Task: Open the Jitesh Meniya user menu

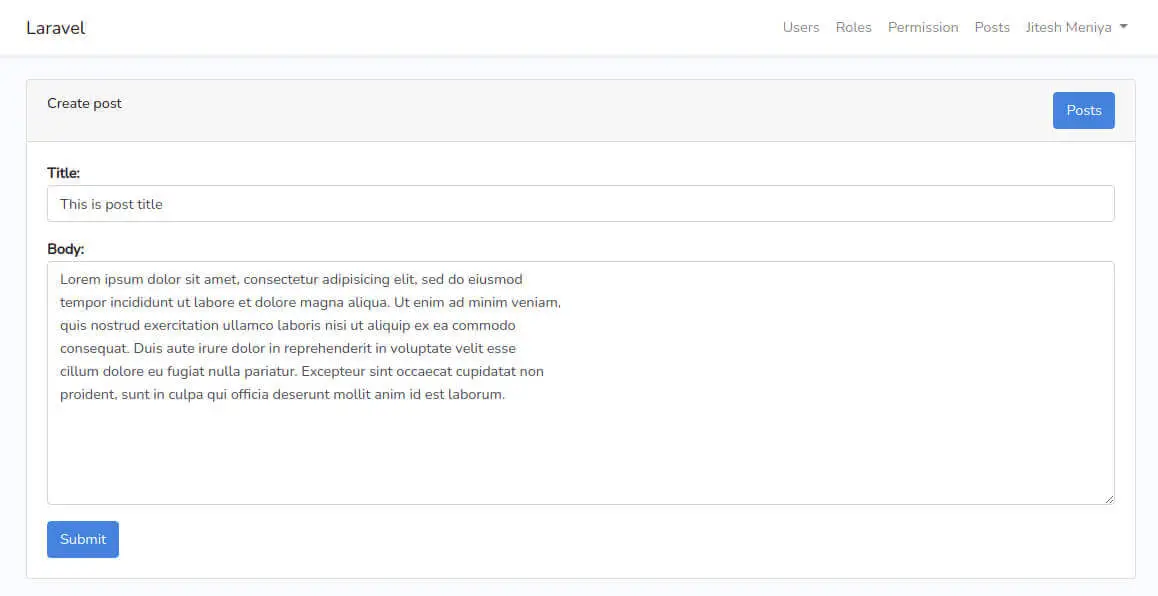Action: 1076,27
